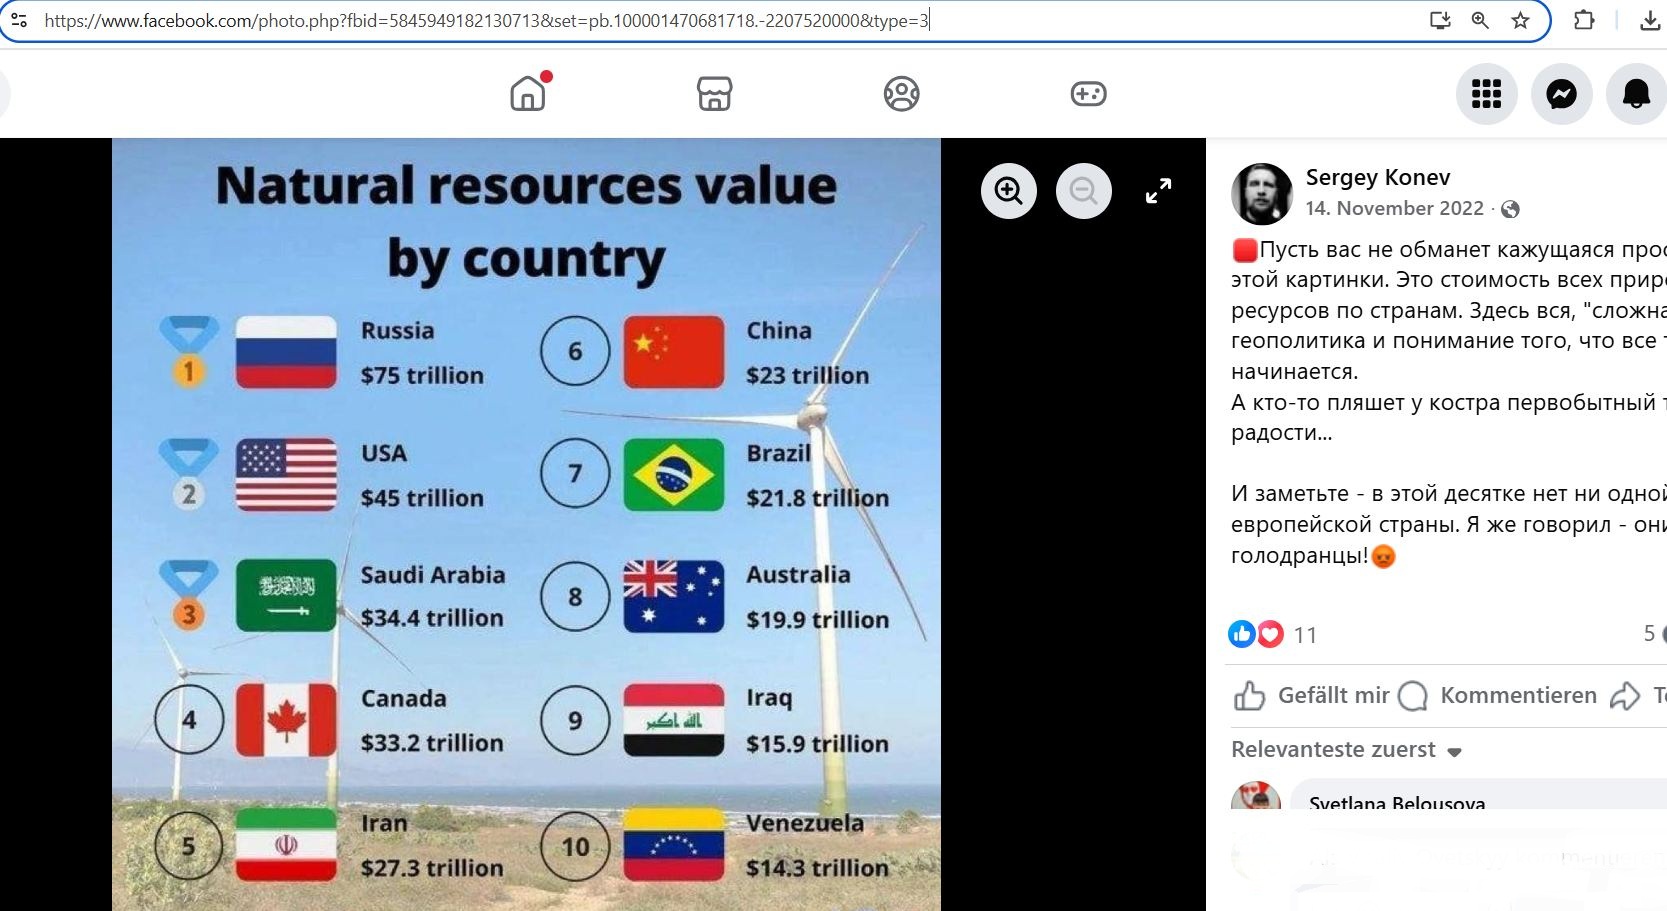Expand the 'Relevanteste zuerst' sorting dropdown
Viewport: 1667px width, 911px height.
1346,750
